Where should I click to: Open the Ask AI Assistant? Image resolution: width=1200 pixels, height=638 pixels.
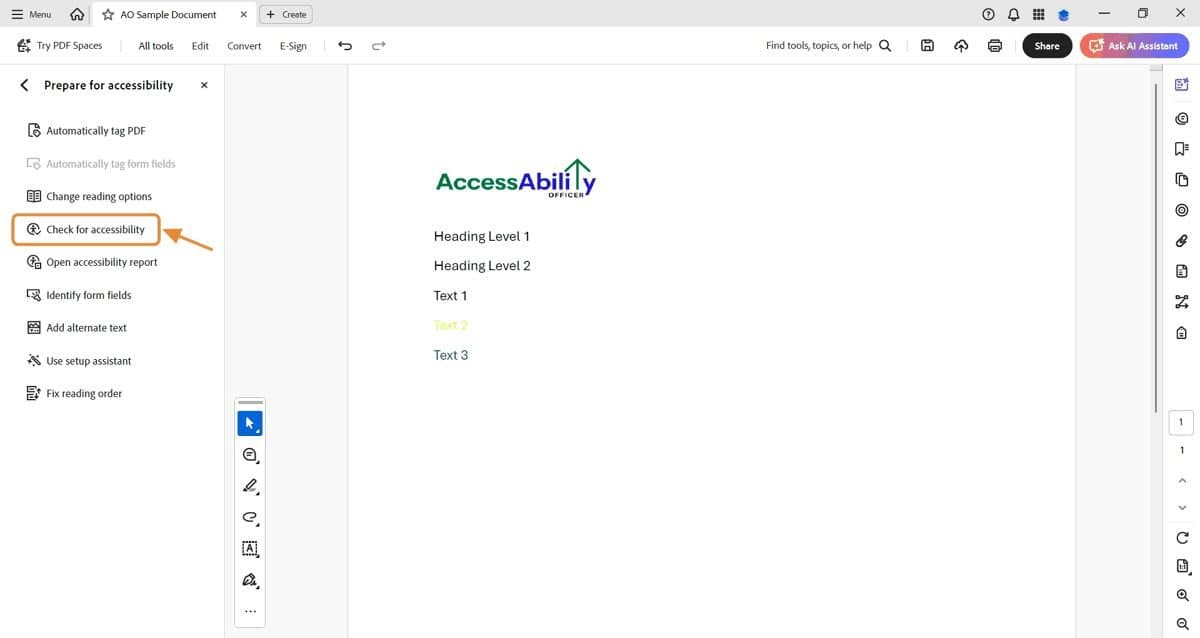[1134, 45]
